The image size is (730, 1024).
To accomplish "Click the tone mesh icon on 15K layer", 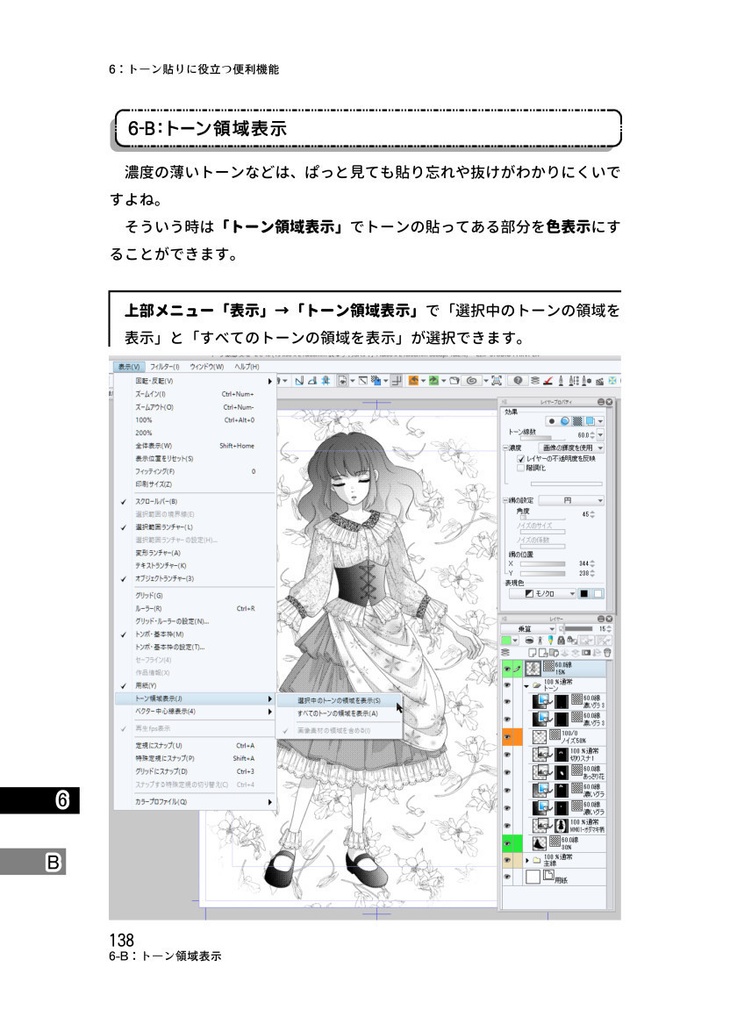I will pyautogui.click(x=548, y=667).
